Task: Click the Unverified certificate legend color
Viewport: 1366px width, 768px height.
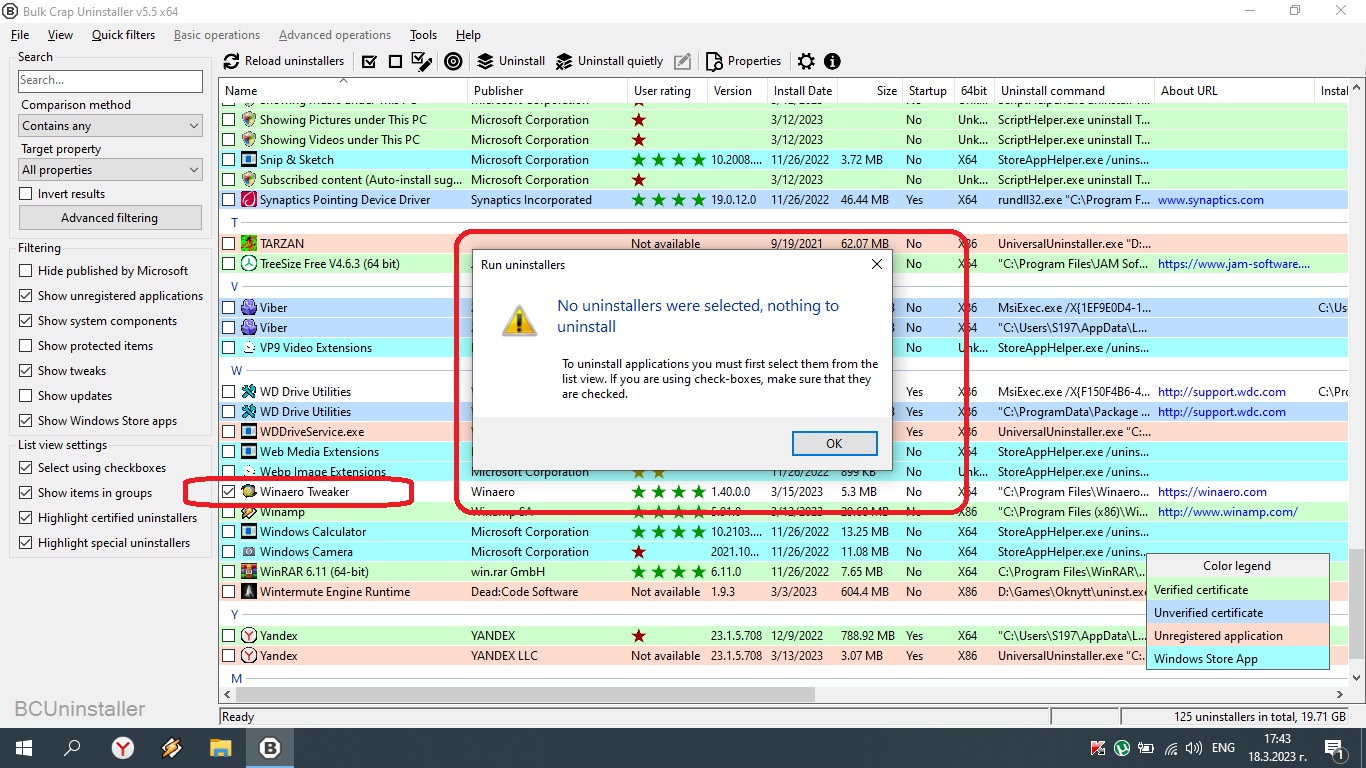Action: (1237, 613)
